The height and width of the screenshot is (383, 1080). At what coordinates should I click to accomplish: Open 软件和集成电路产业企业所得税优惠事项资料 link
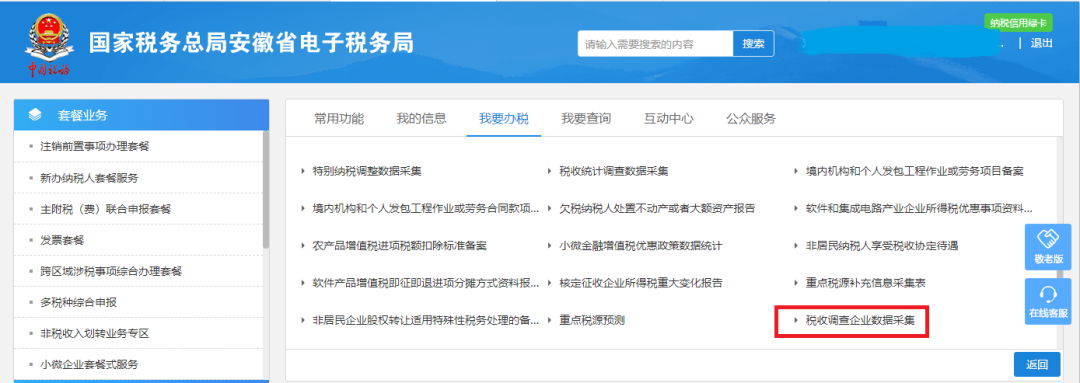click(920, 208)
